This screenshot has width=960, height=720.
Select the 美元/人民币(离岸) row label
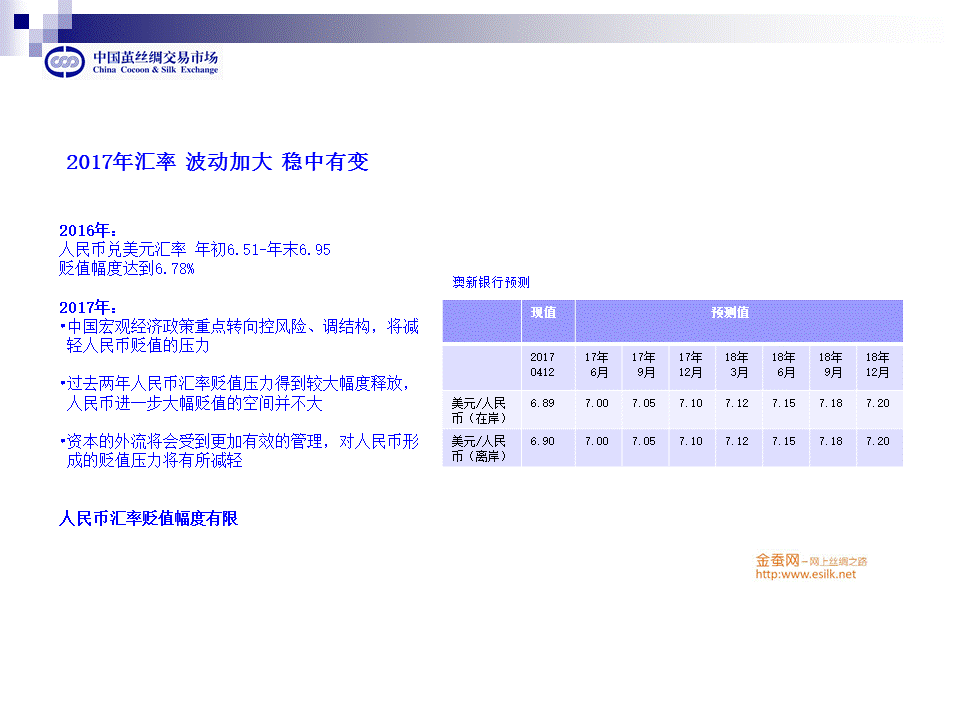479,448
